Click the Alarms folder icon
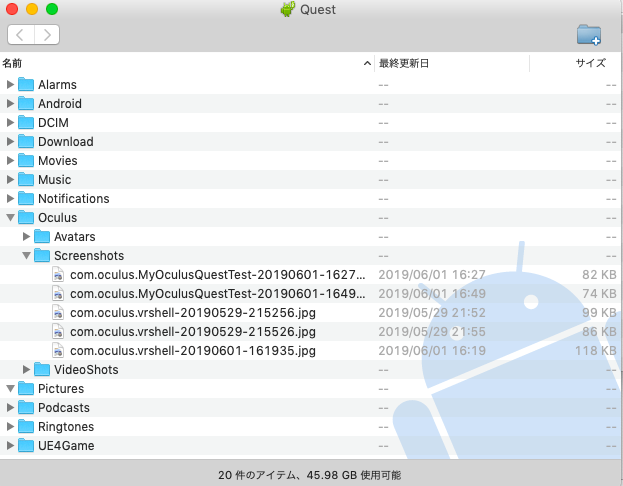623x486 pixels. (x=26, y=84)
